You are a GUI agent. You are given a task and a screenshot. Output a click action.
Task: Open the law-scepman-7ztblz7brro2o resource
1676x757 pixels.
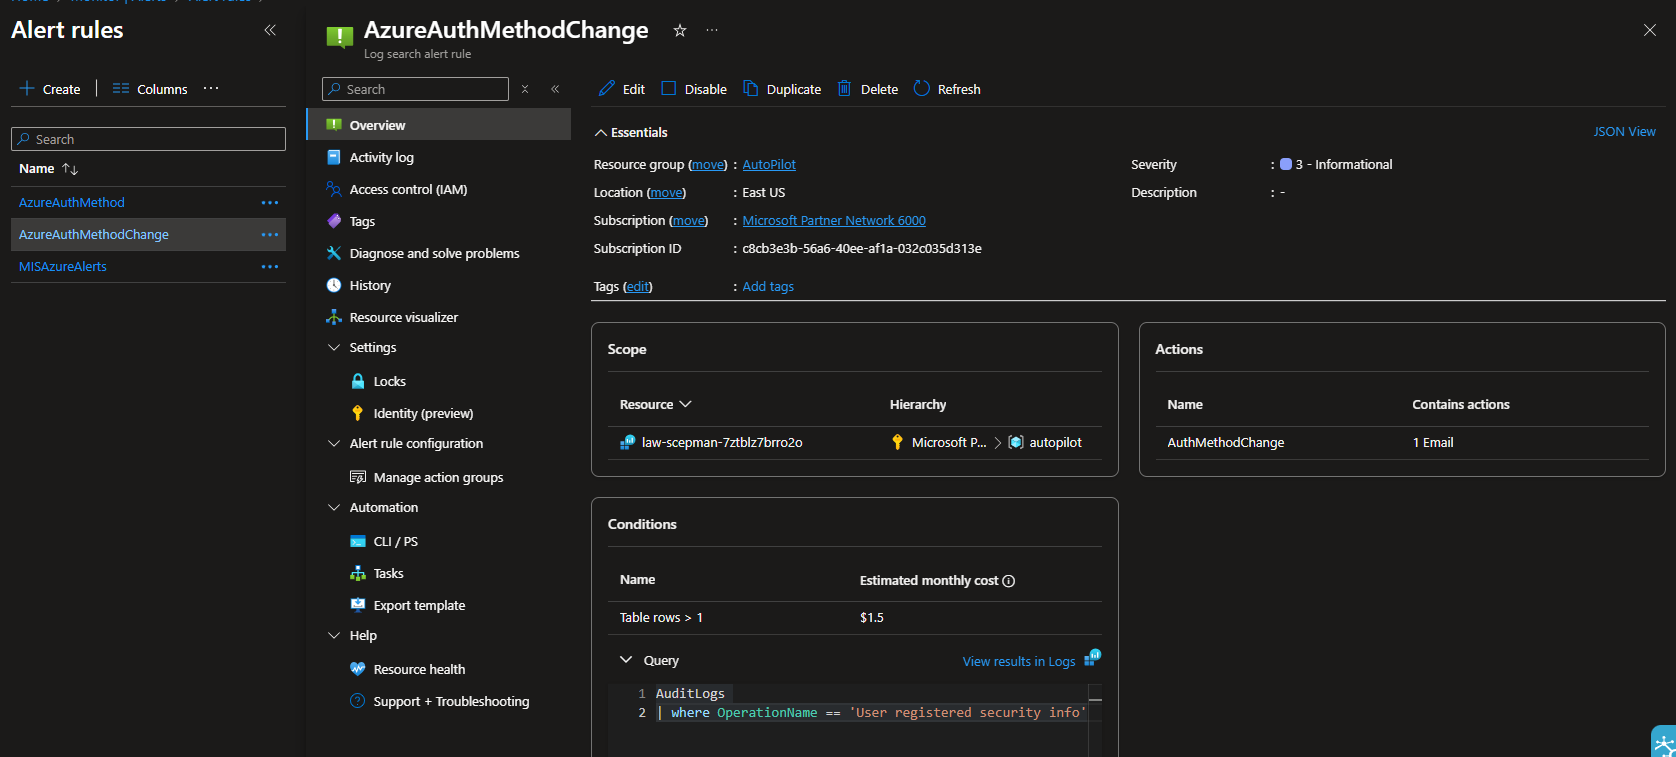point(722,442)
